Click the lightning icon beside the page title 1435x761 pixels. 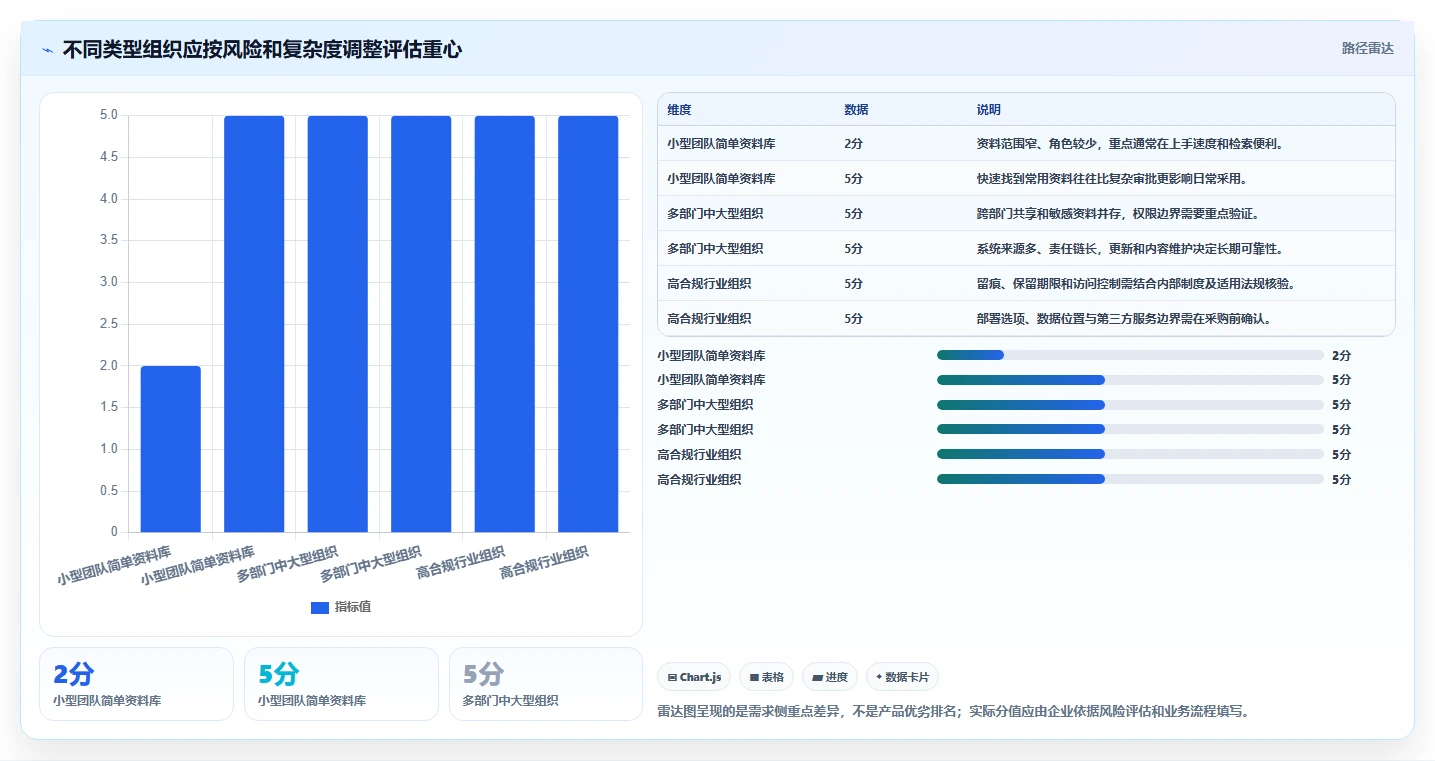pos(48,50)
